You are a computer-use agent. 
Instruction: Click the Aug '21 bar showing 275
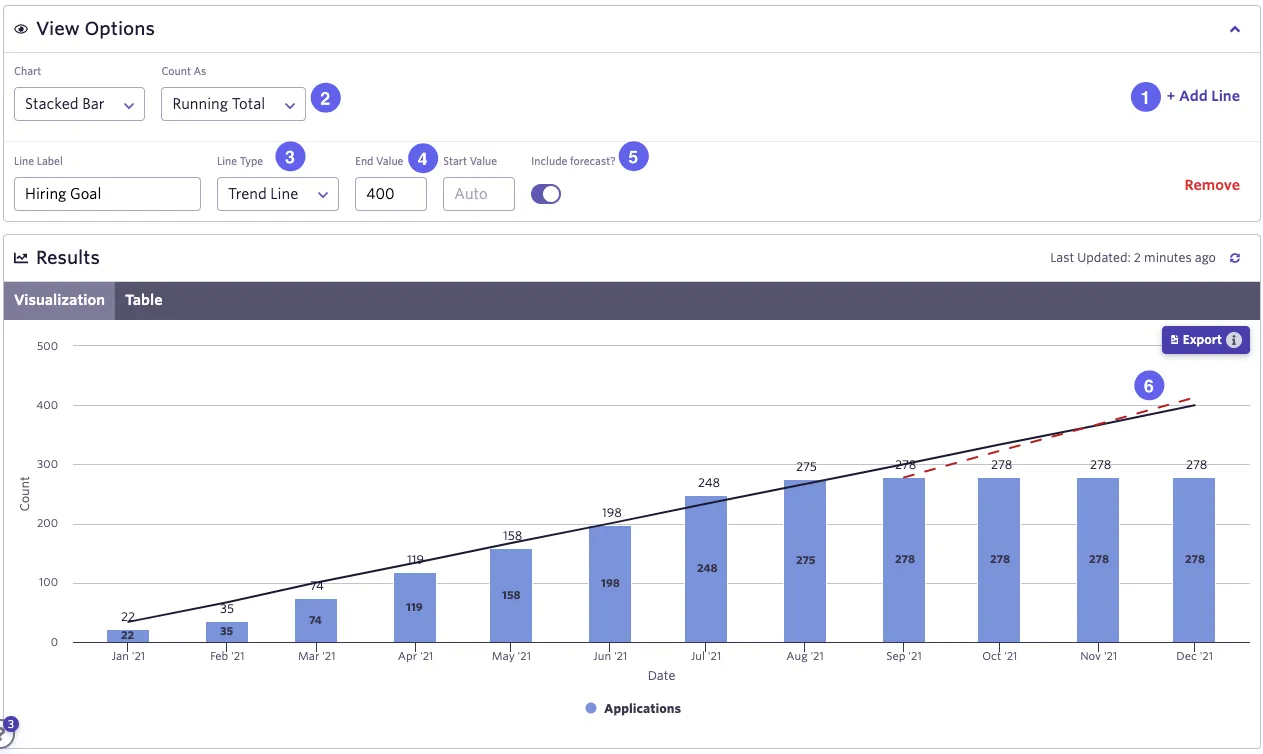pyautogui.click(x=805, y=561)
